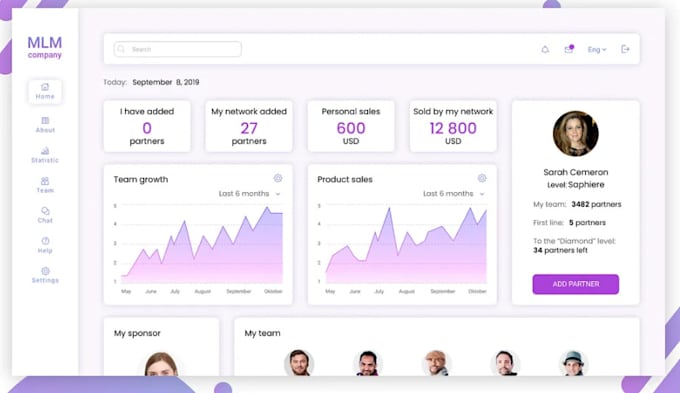Click the My sponsor woman's photo
Screen dimensions: 680x393
click(161, 364)
